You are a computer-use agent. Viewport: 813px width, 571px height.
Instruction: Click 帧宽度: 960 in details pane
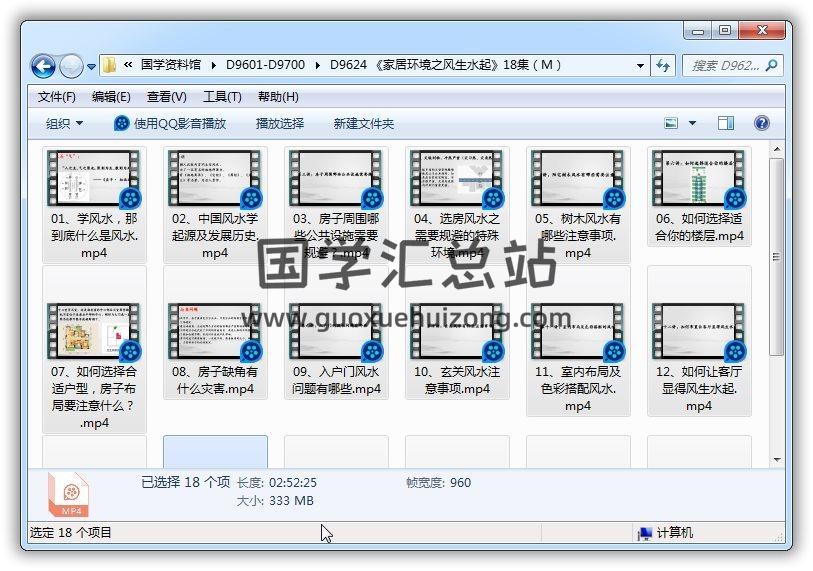439,483
